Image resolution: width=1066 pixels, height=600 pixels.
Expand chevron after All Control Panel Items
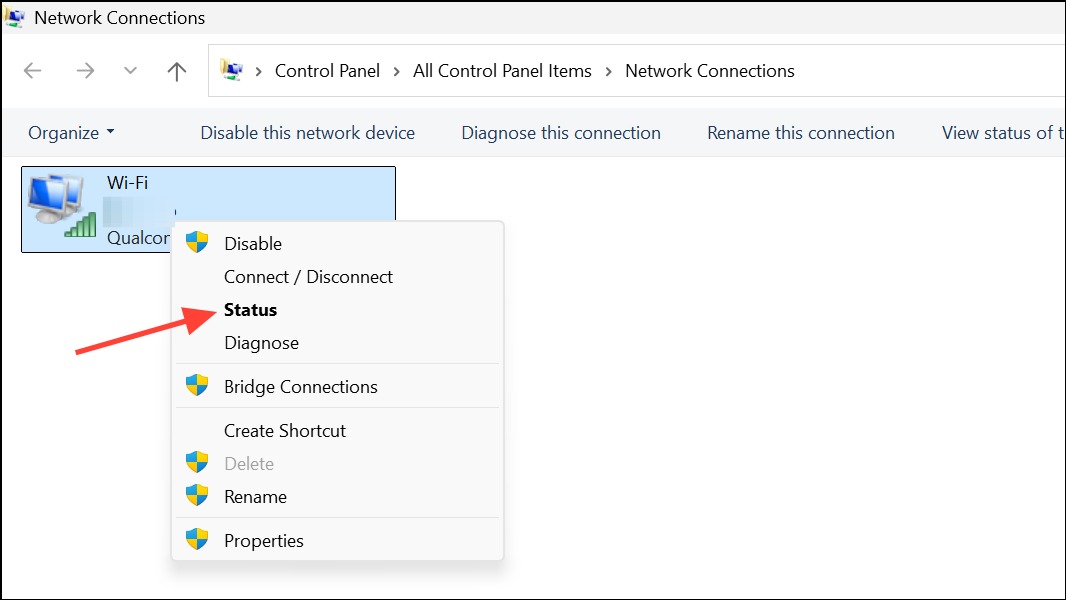click(608, 71)
